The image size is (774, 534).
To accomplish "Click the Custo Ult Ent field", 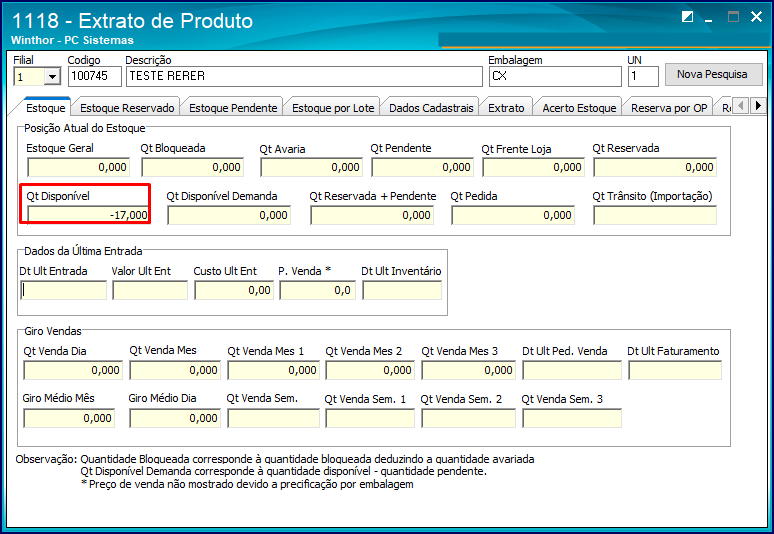I will (233, 290).
